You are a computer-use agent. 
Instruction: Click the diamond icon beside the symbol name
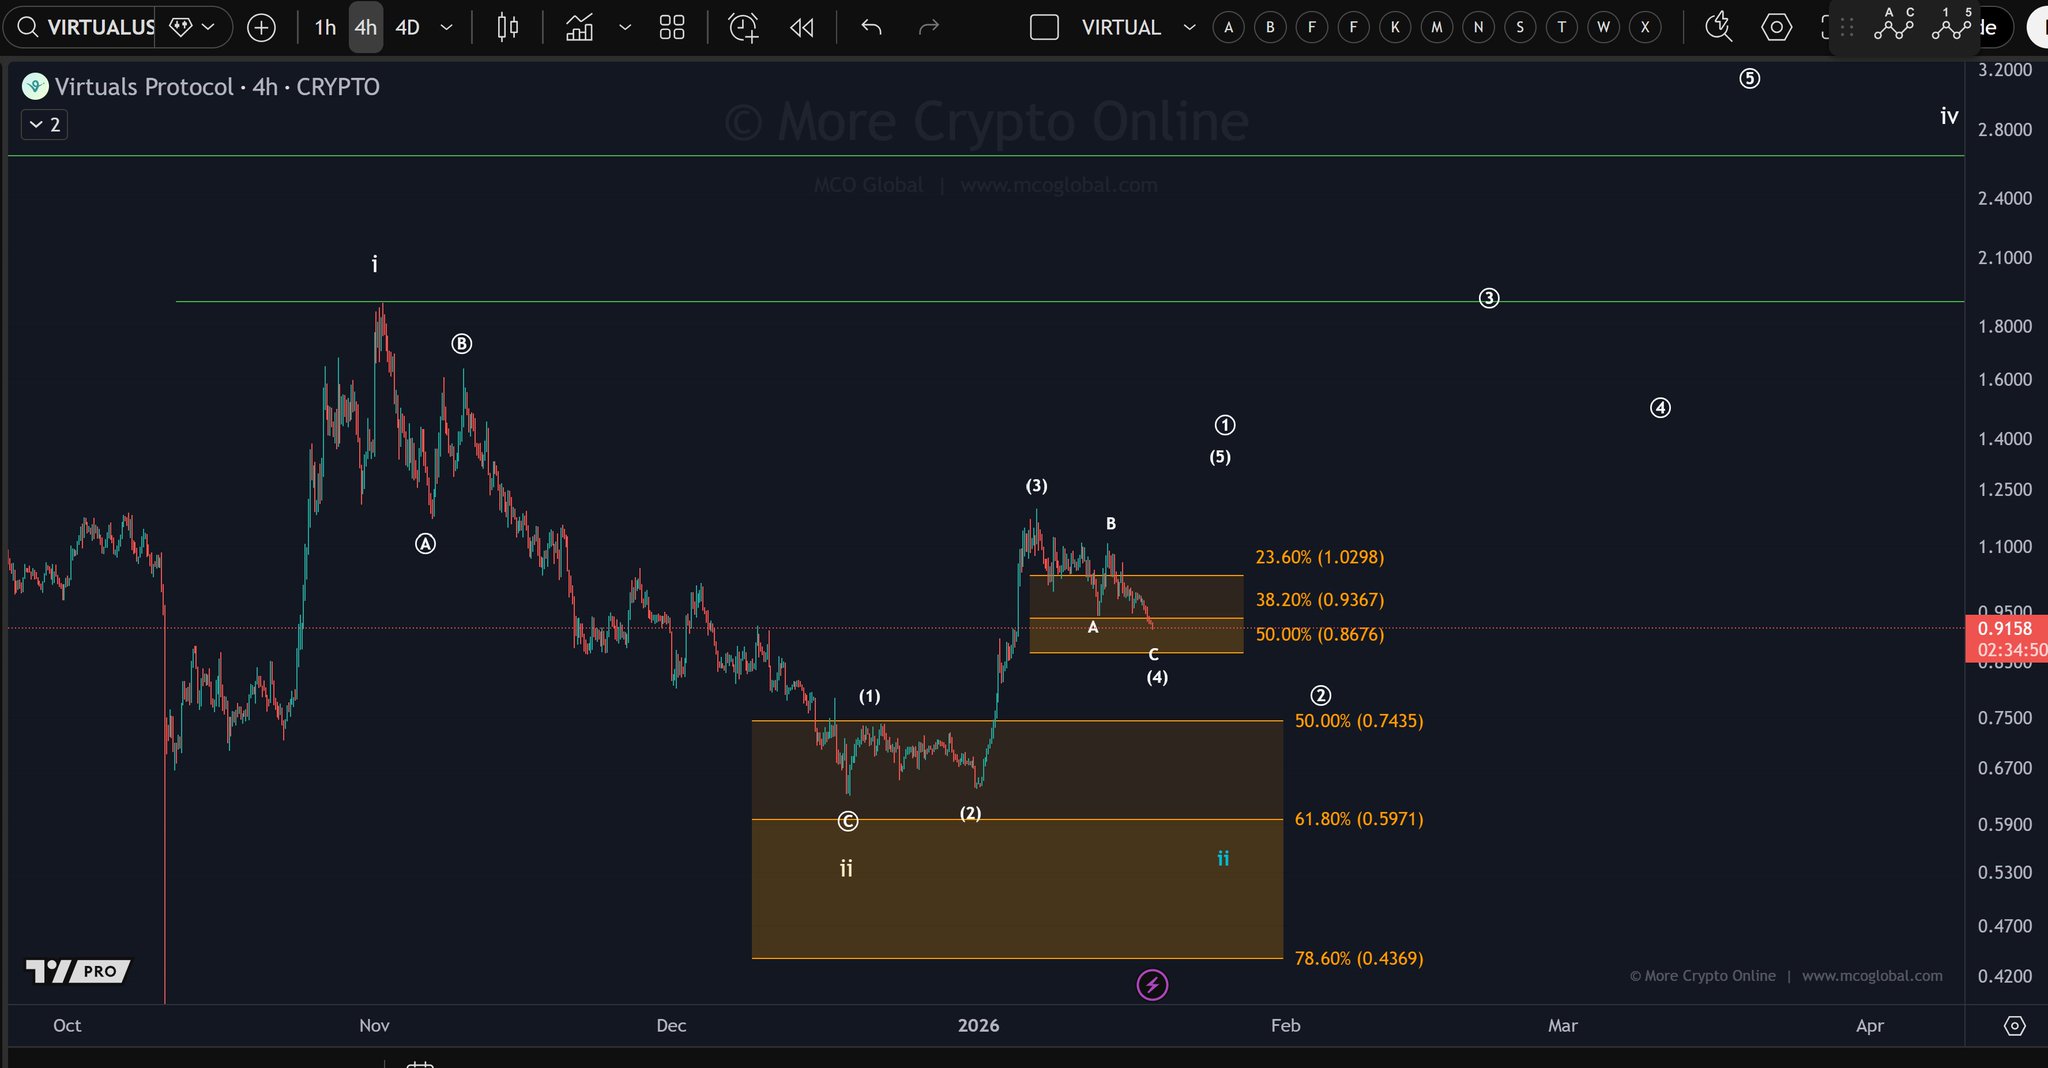pos(180,27)
